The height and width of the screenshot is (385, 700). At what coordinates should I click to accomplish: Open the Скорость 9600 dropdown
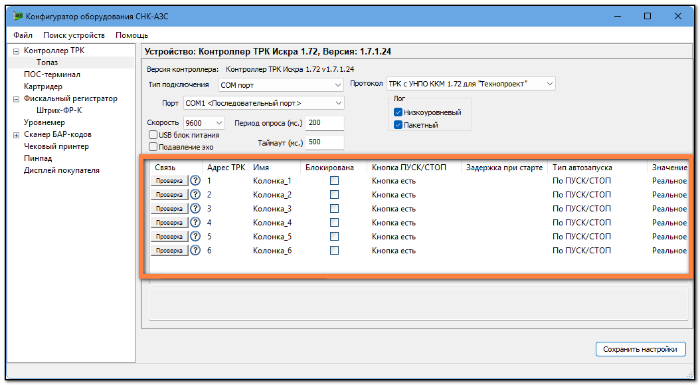[204, 122]
